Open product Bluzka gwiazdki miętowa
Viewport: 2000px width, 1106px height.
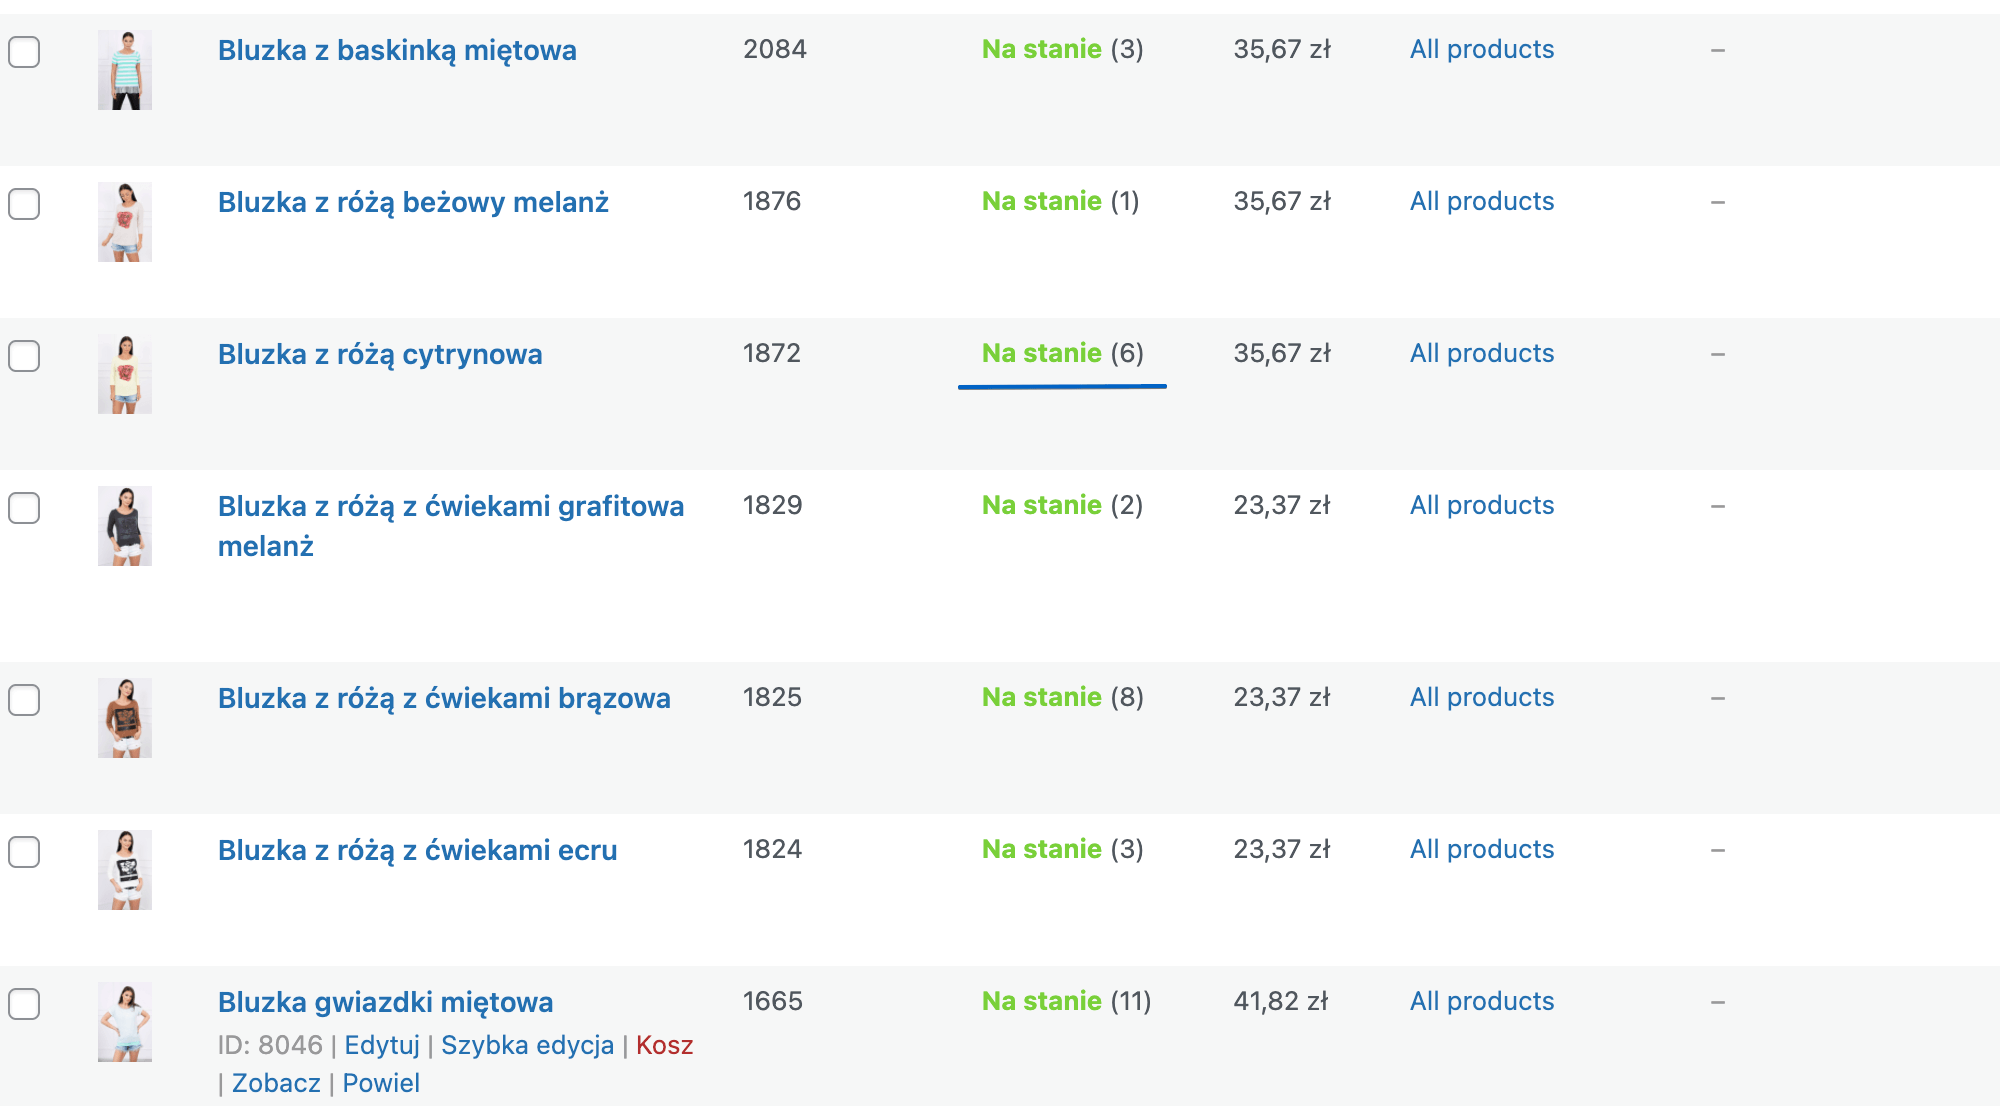pos(385,1002)
